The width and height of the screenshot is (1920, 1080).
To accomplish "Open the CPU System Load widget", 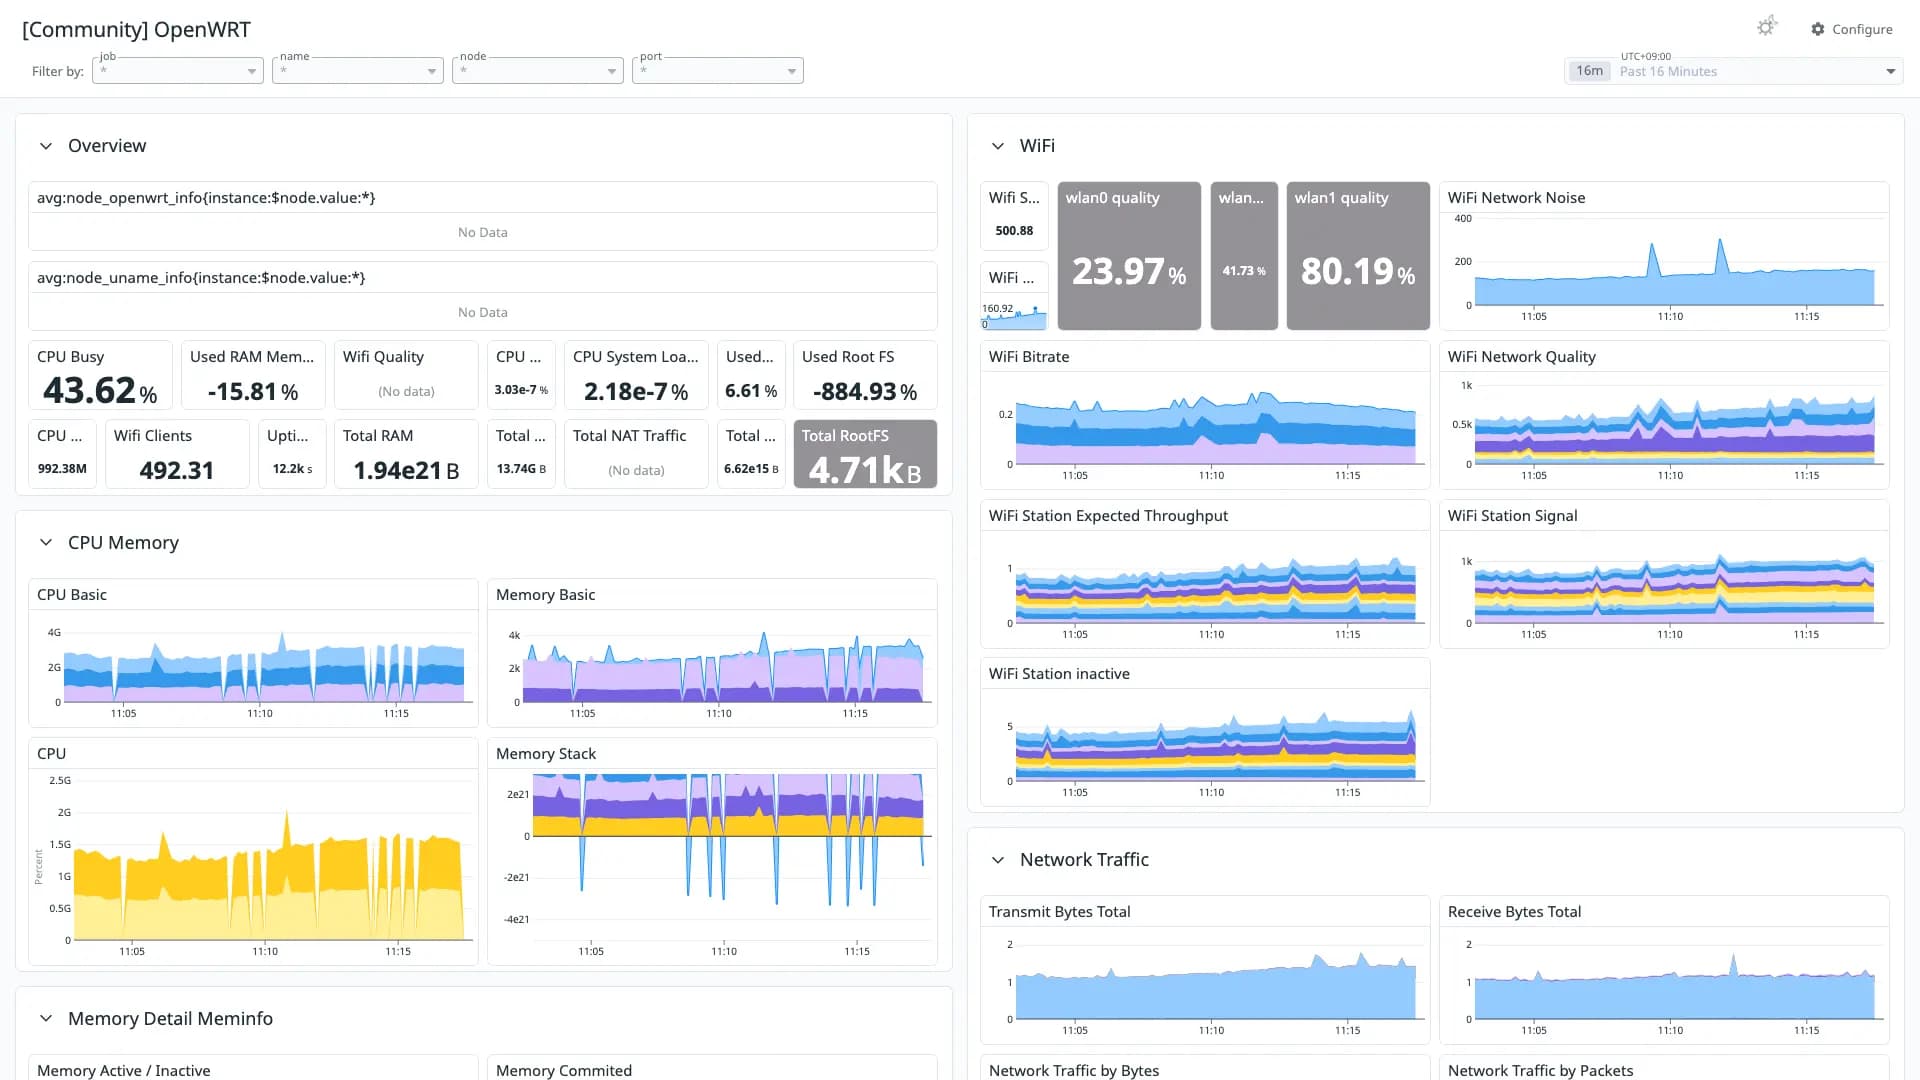I will tap(636, 375).
